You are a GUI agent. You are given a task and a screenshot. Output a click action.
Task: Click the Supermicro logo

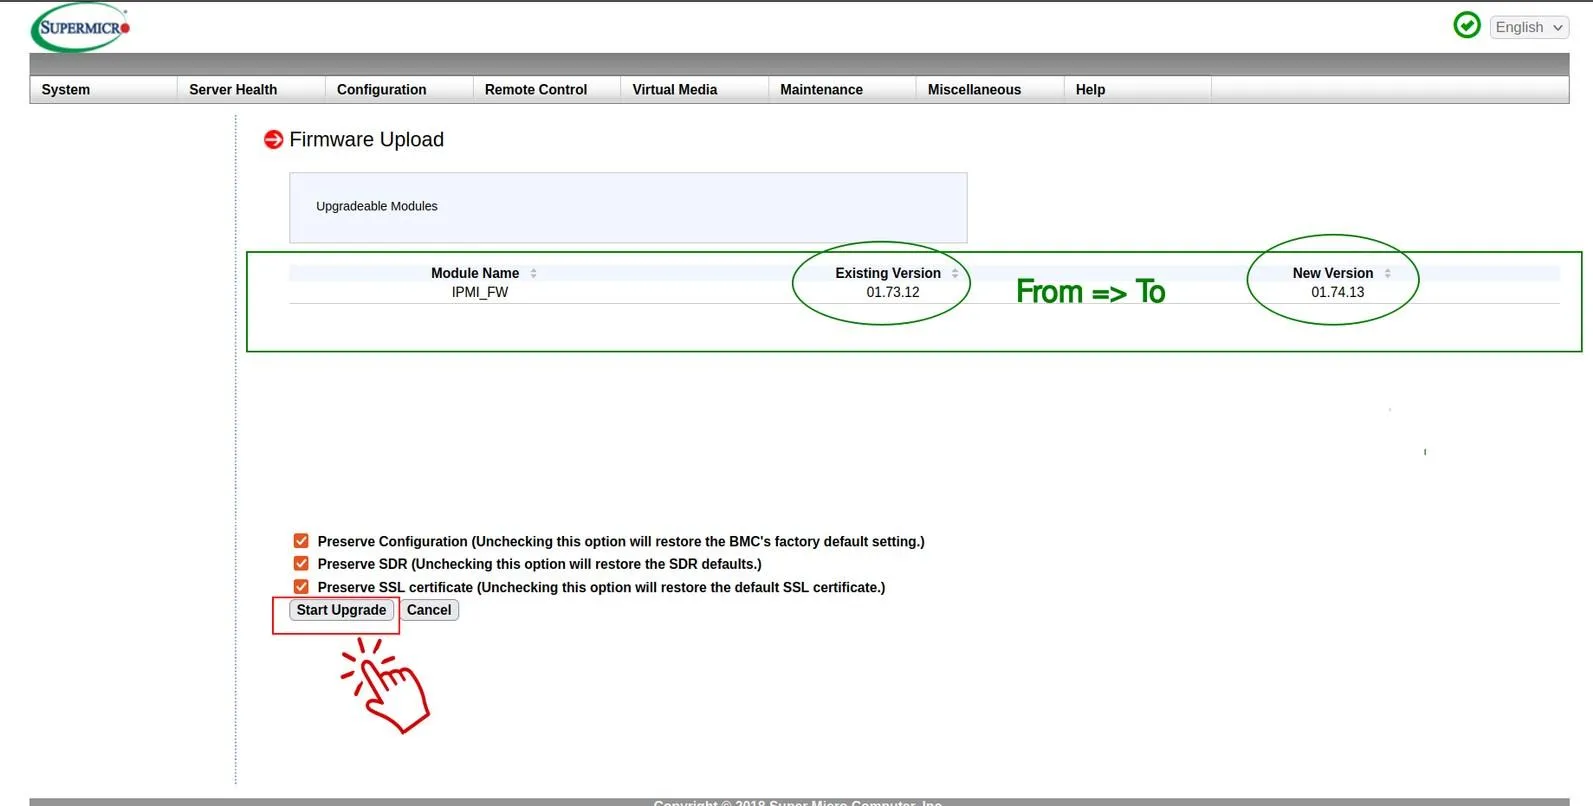[81, 28]
